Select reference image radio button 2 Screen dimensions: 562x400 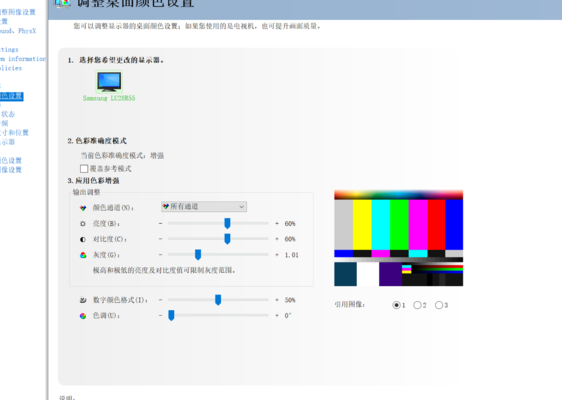coord(417,305)
